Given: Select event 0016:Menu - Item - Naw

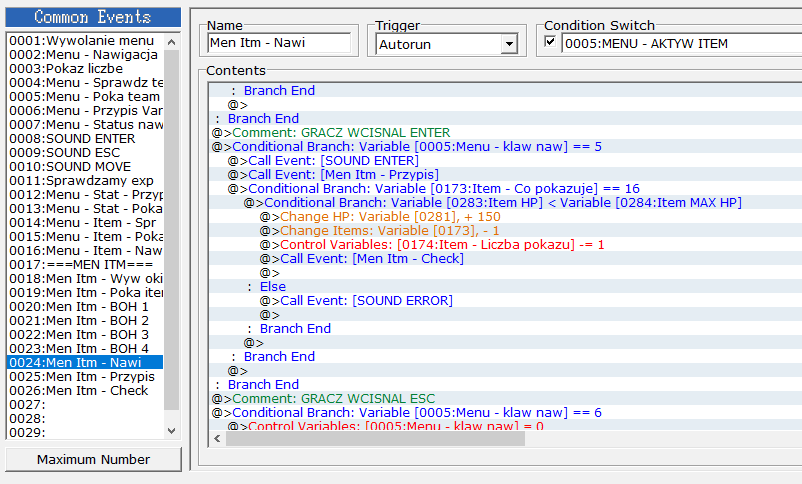Looking at the screenshot, I should [x=85, y=250].
